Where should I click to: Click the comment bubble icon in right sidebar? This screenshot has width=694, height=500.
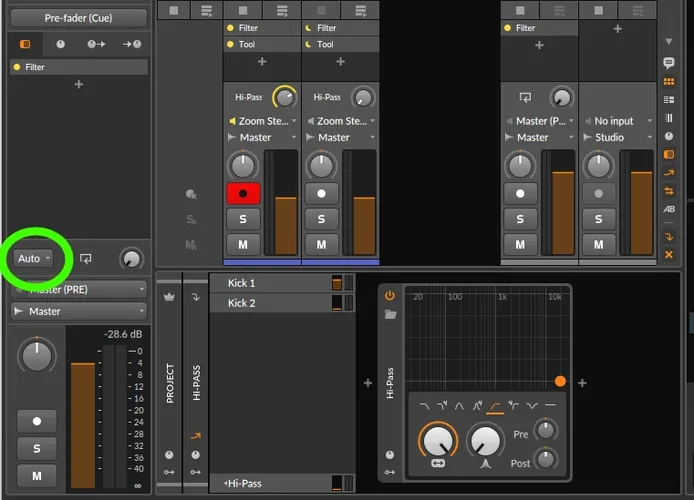pos(669,63)
